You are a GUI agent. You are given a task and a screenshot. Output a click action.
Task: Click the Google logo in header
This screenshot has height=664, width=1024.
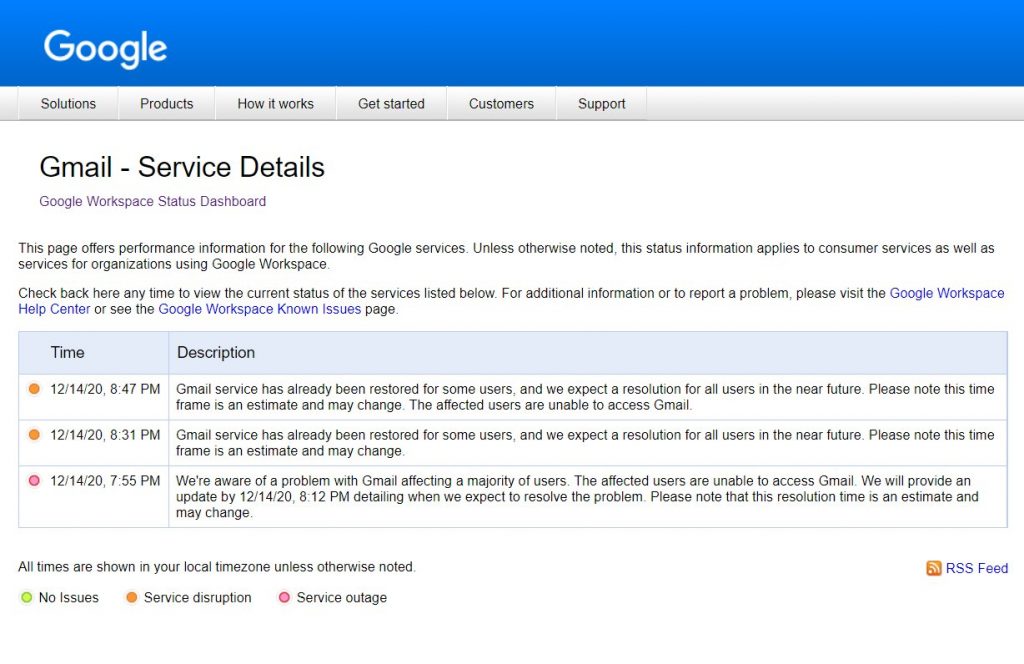point(105,48)
